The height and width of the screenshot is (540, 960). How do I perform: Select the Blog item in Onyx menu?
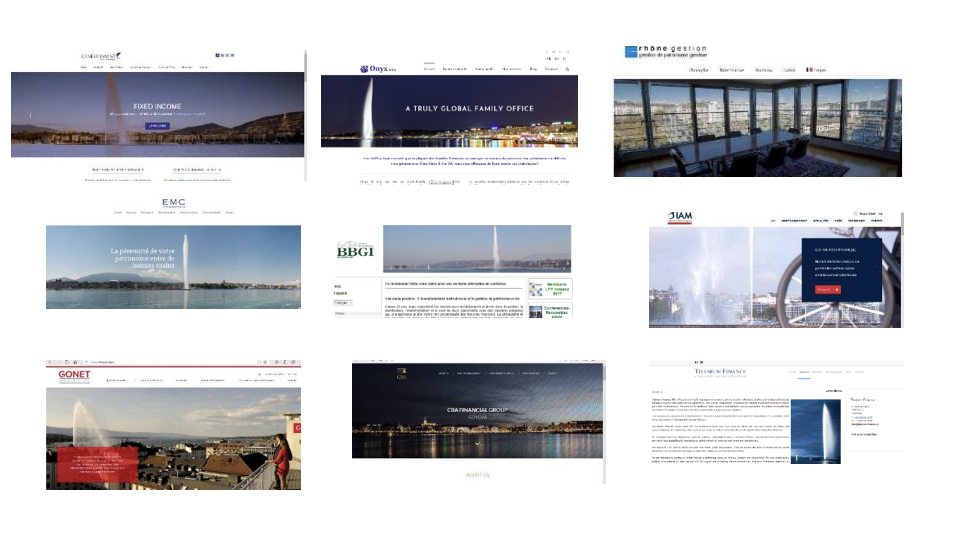click(533, 70)
